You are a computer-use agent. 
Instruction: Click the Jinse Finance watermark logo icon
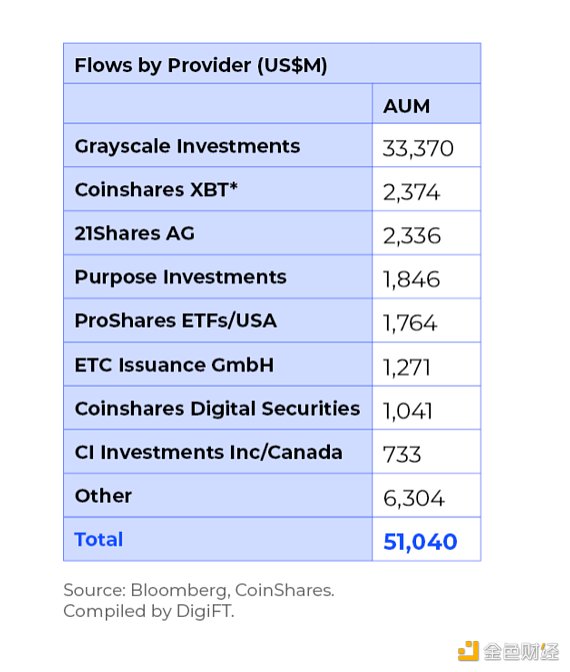[468, 651]
